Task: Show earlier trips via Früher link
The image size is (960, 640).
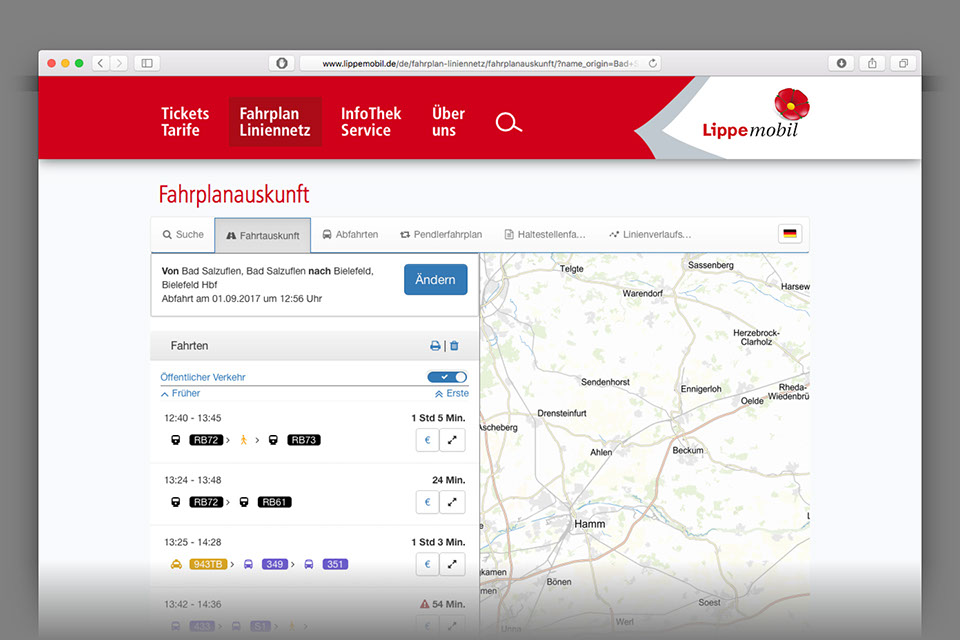Action: coord(180,394)
